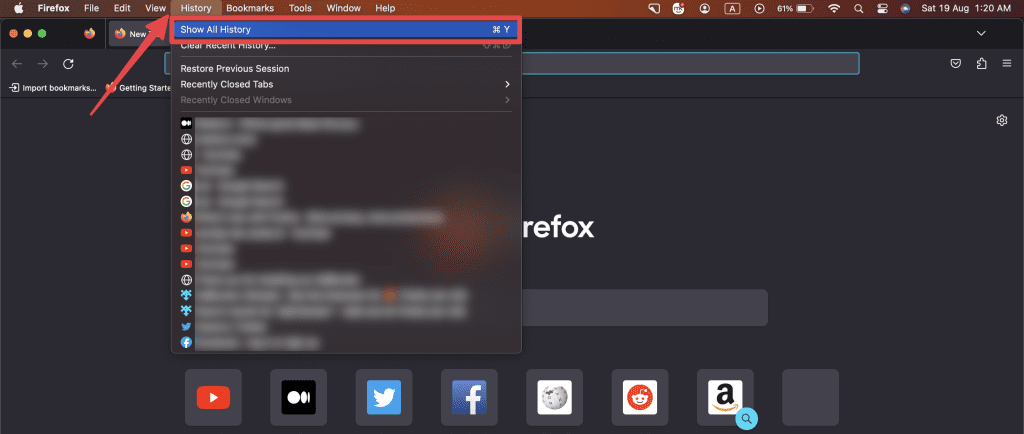Viewport: 1024px width, 434px height.
Task: Open the Bookmarks menu
Action: tap(250, 8)
